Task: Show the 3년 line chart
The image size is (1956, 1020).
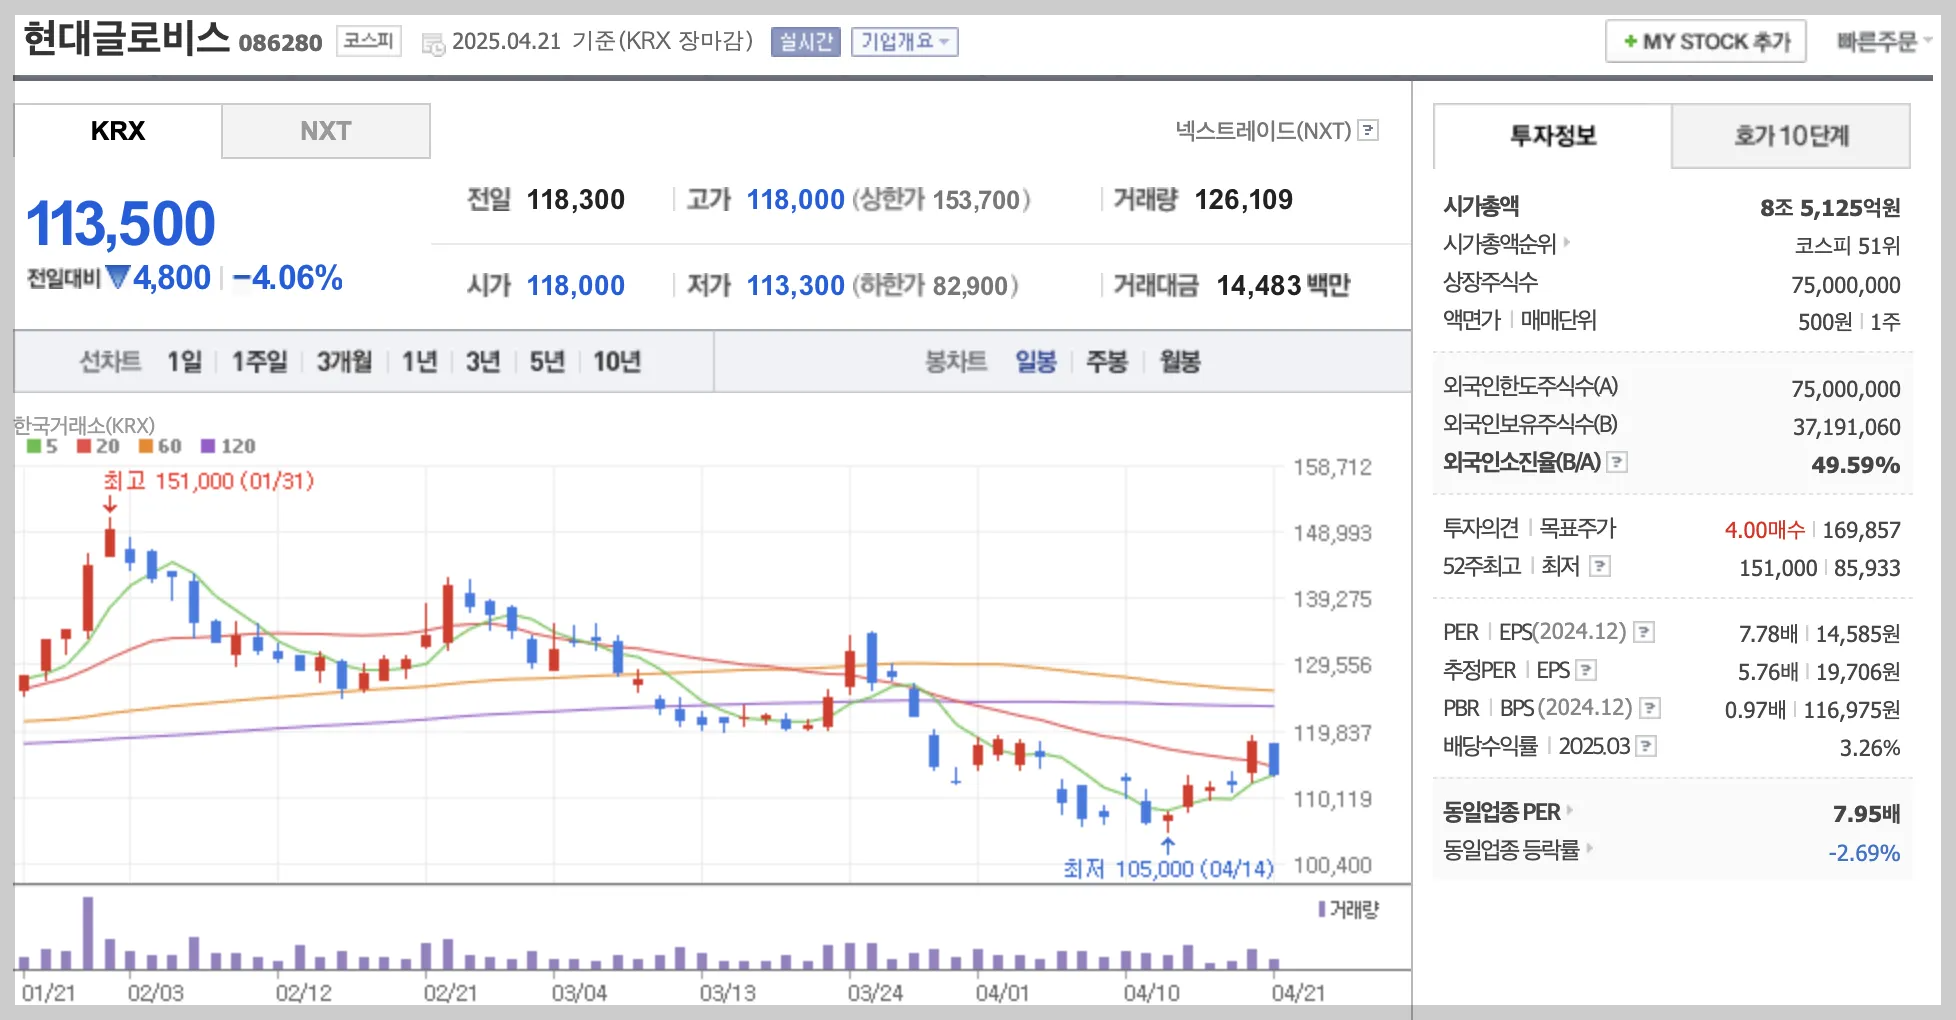Action: tap(483, 361)
